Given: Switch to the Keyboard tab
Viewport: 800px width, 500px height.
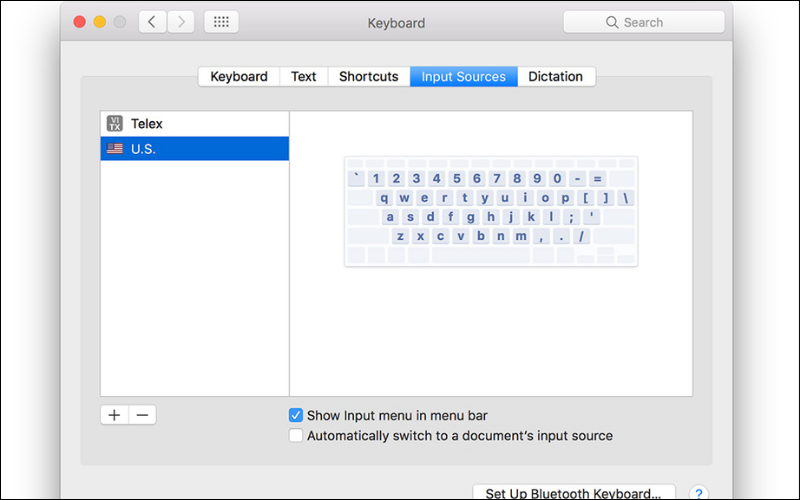Looking at the screenshot, I should pos(239,76).
